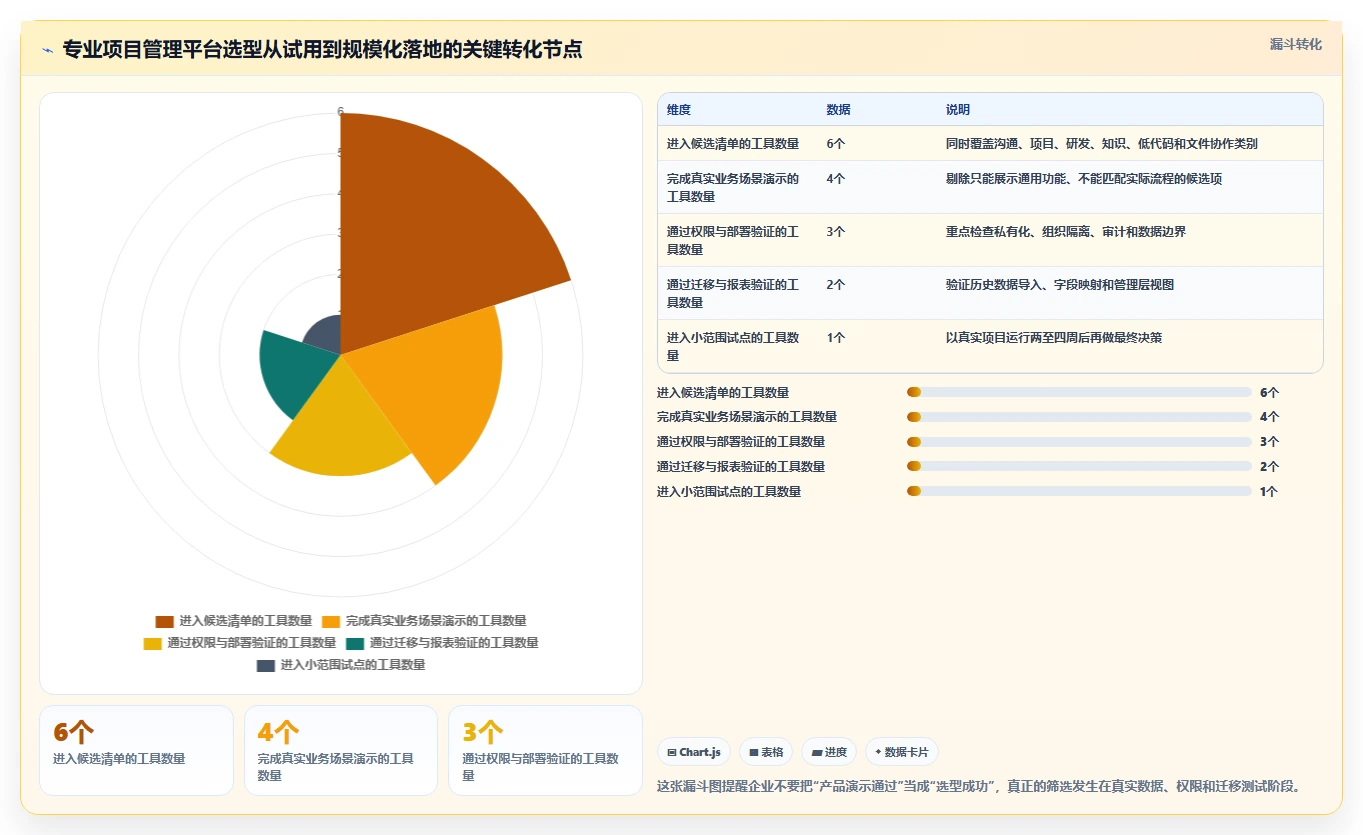
Task: Click the 漏斗转化 label at top right
Action: [1295, 45]
